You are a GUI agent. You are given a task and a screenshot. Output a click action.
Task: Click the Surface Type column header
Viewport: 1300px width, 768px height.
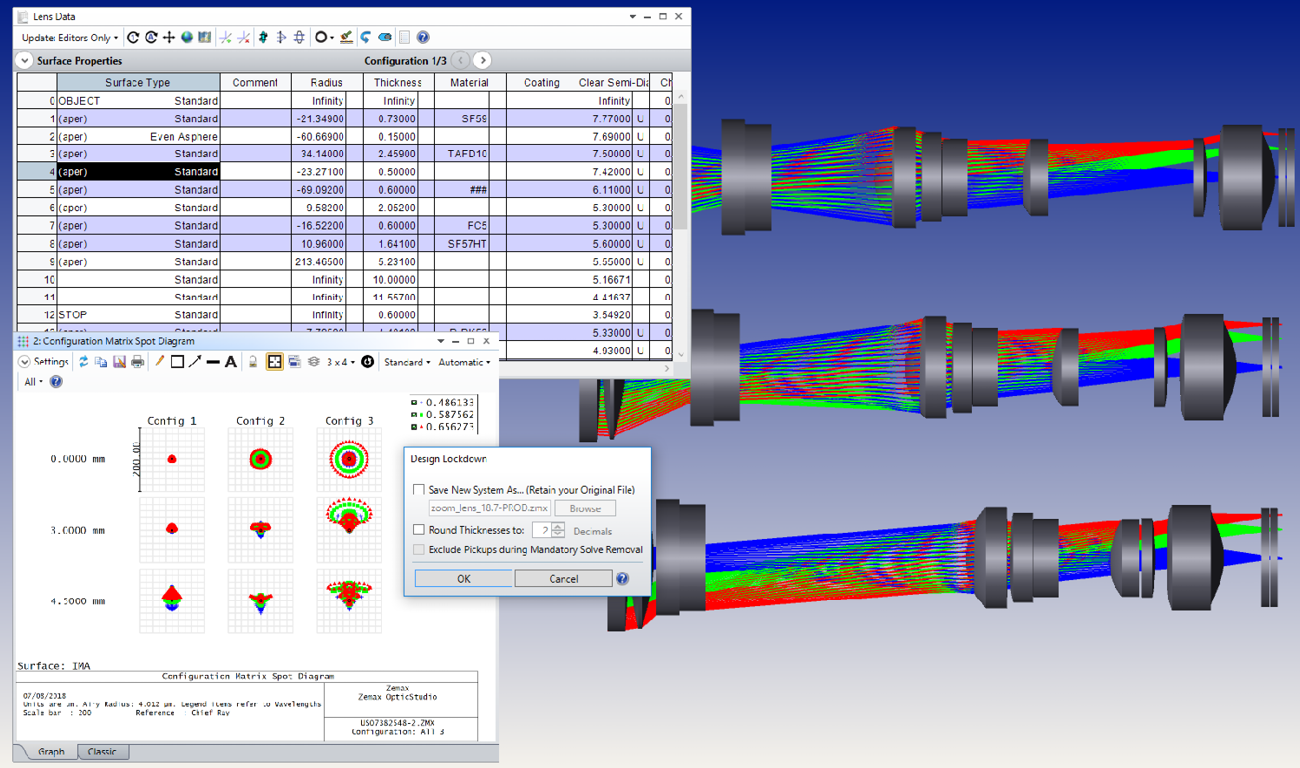[x=138, y=82]
